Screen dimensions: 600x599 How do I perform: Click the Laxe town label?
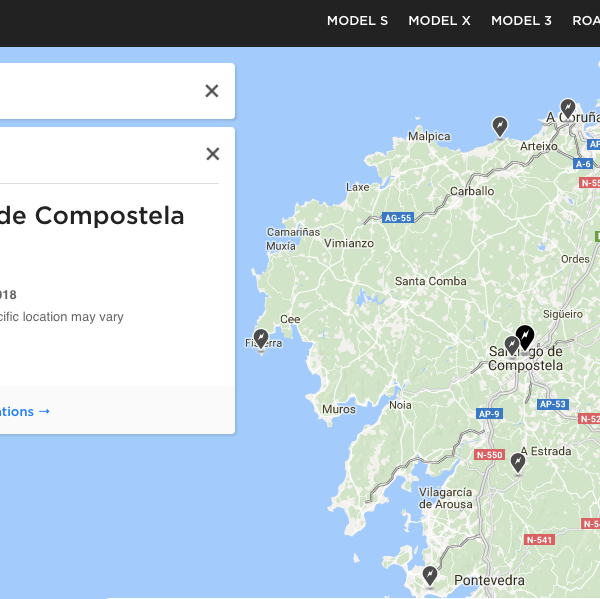point(358,187)
